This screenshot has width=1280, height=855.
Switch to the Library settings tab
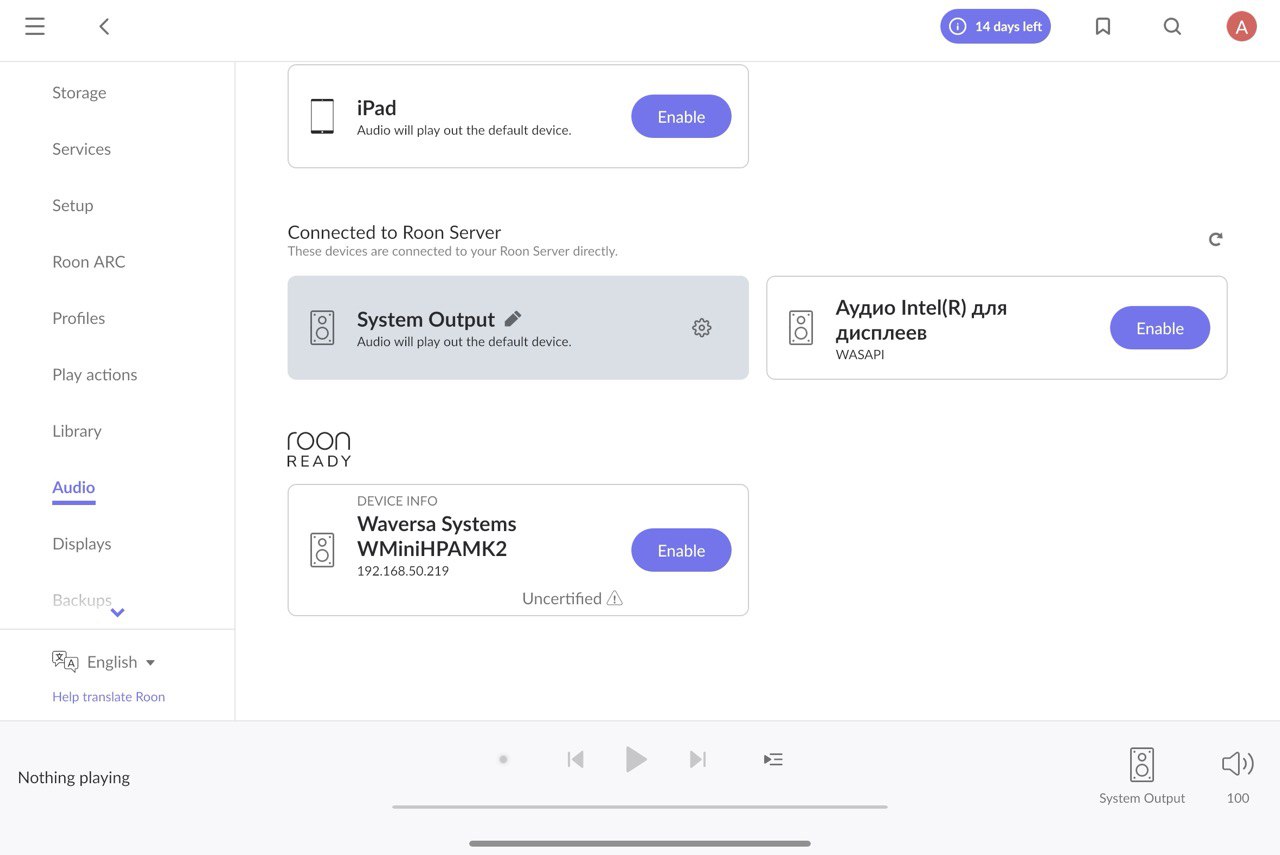(x=77, y=431)
